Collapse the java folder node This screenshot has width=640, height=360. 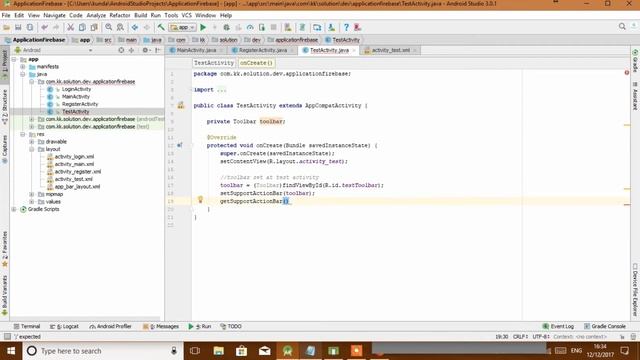[23, 74]
